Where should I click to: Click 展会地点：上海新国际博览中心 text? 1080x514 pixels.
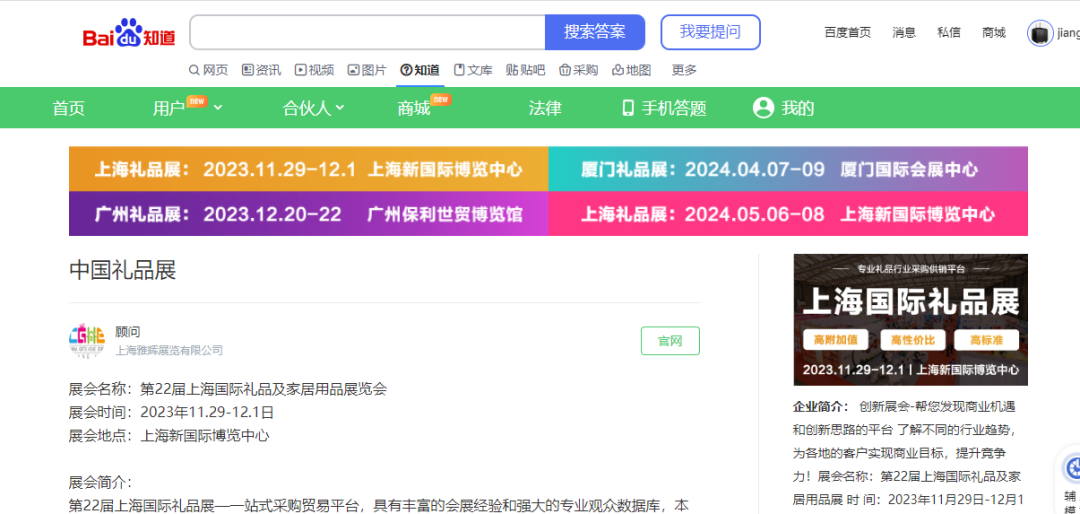[169, 435]
